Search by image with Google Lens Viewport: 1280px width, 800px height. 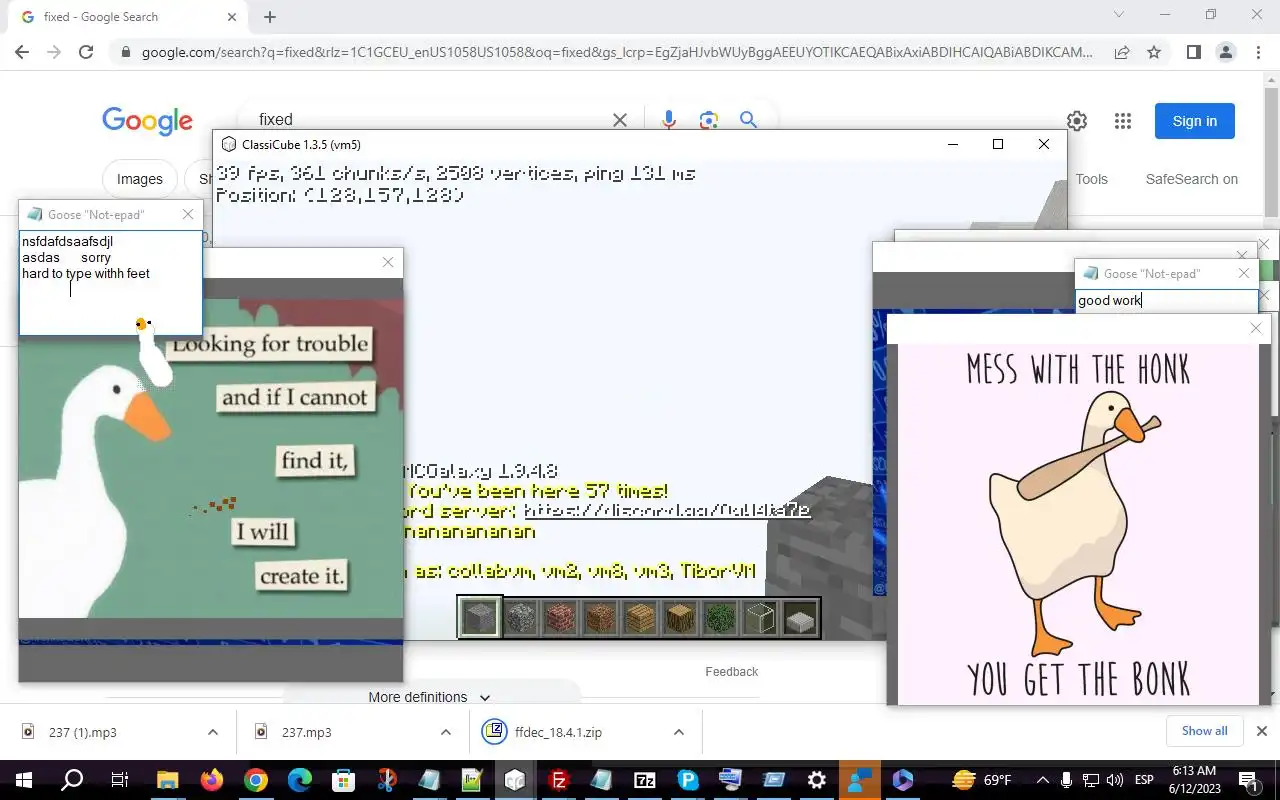point(709,120)
